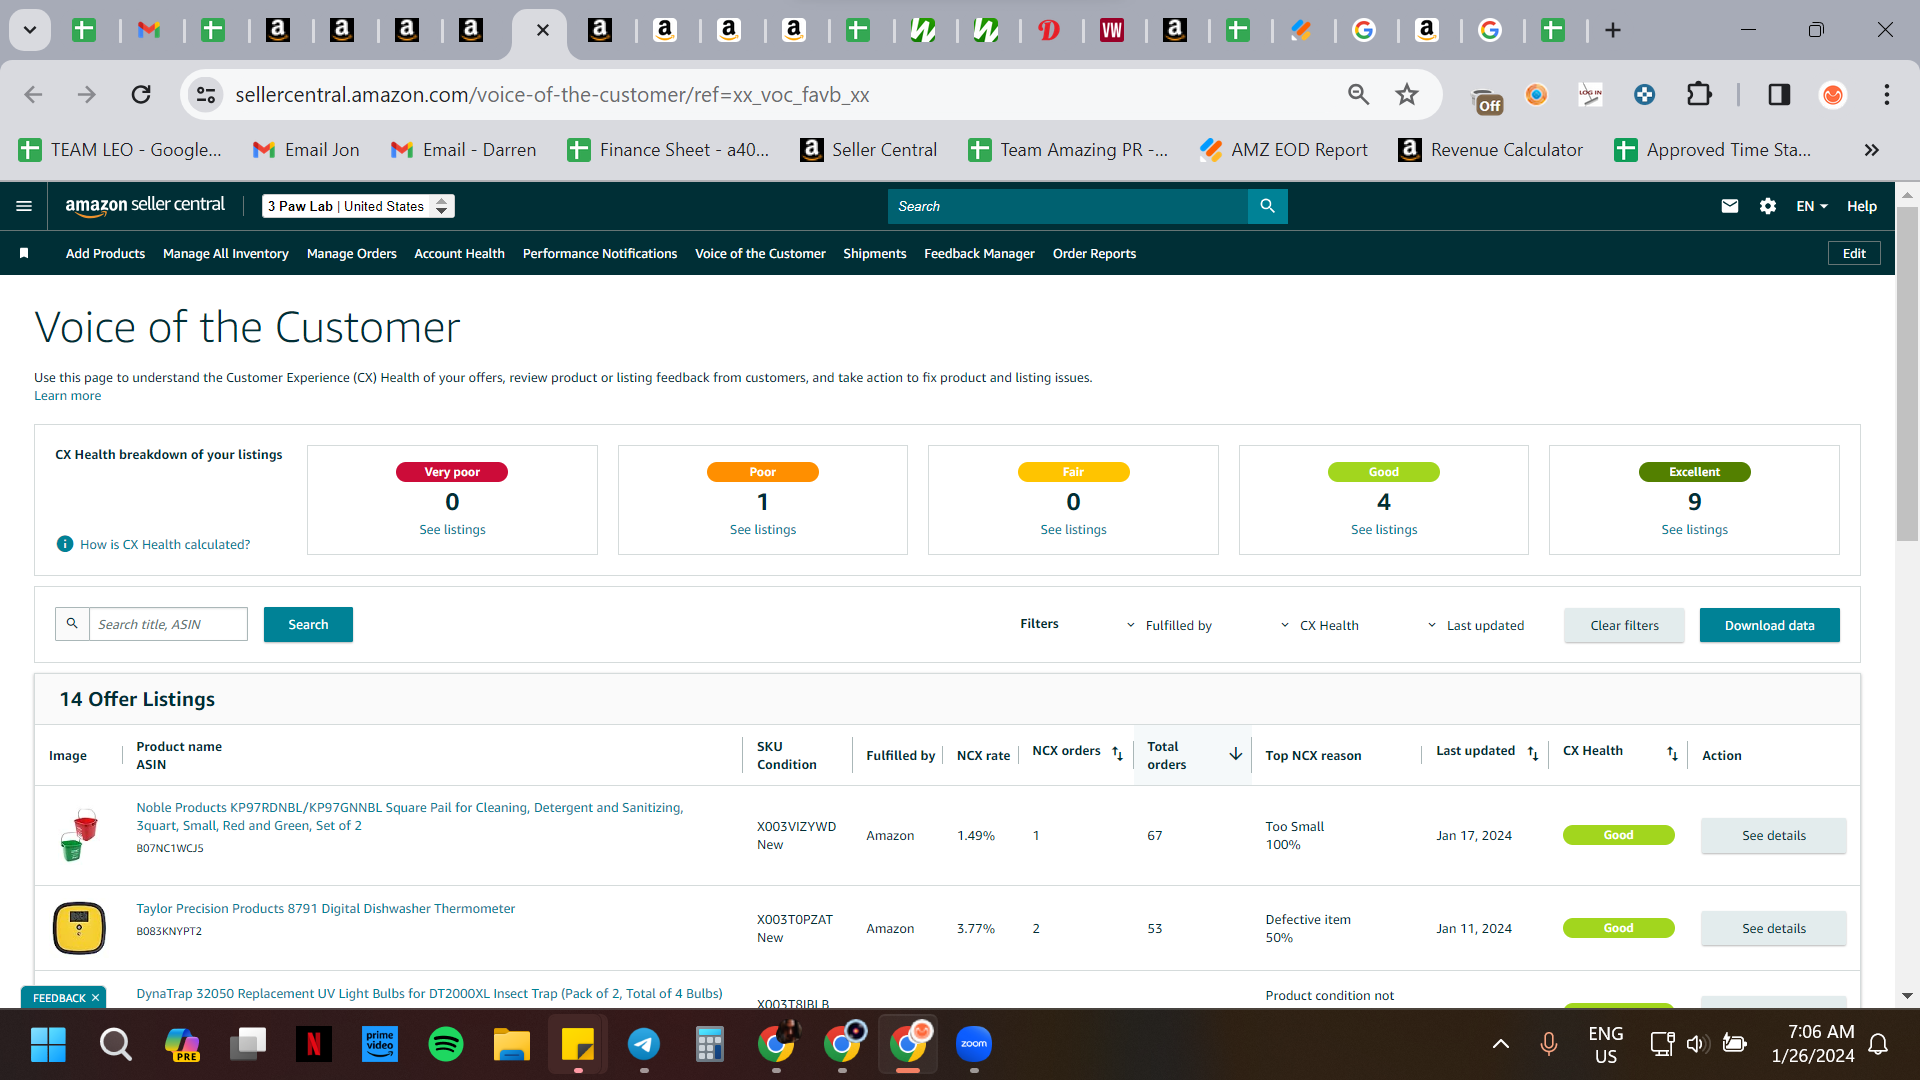The image size is (1920, 1080).
Task: Click the Seller Central top search field
Action: [1068, 206]
